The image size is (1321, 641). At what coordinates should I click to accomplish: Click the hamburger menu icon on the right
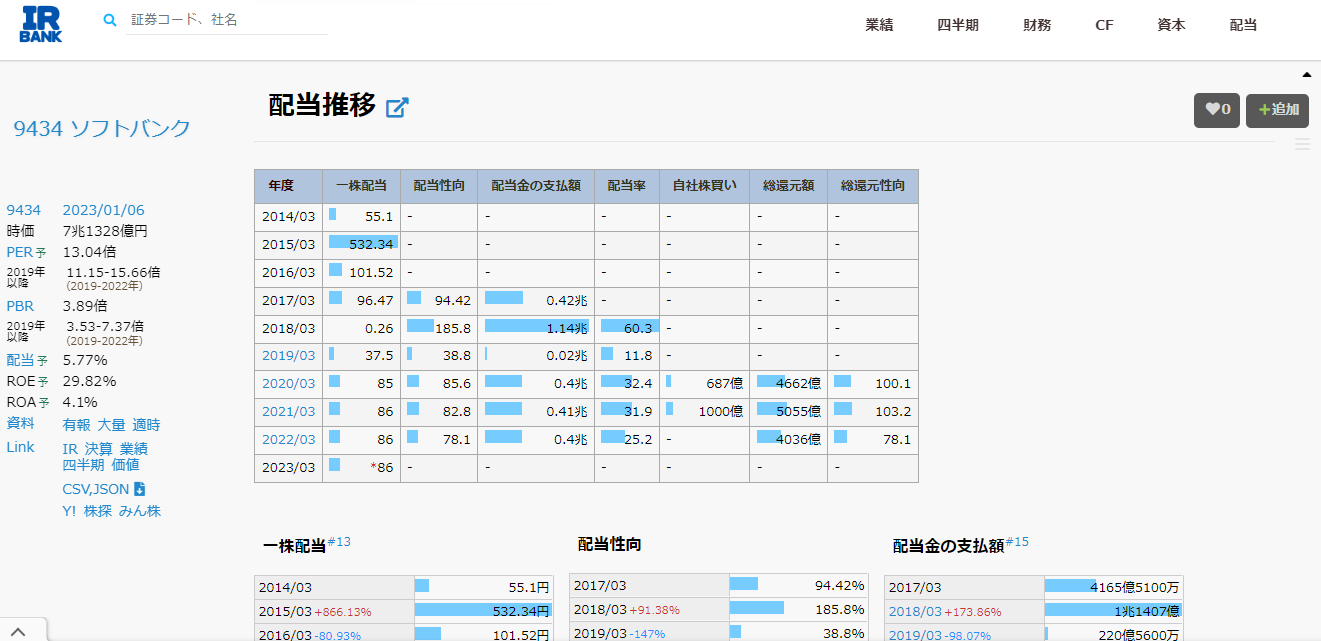coord(1302,144)
